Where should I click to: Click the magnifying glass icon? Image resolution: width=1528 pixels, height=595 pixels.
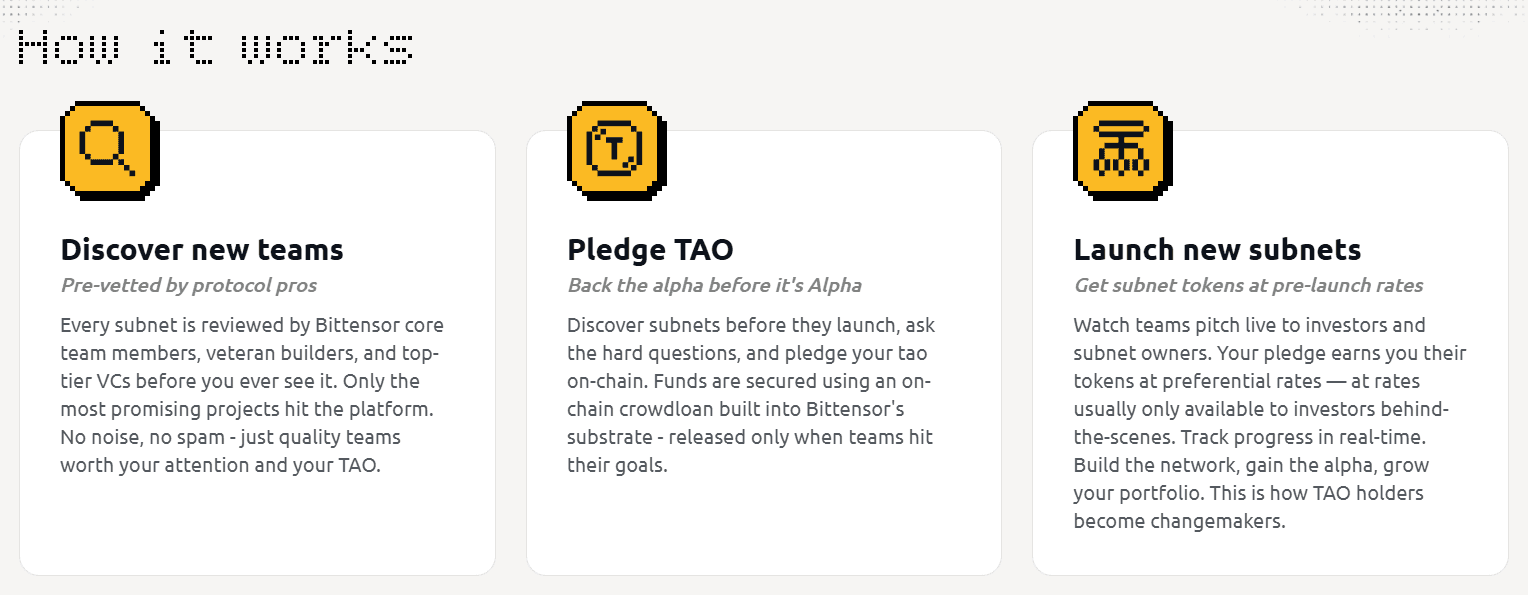[x=108, y=148]
